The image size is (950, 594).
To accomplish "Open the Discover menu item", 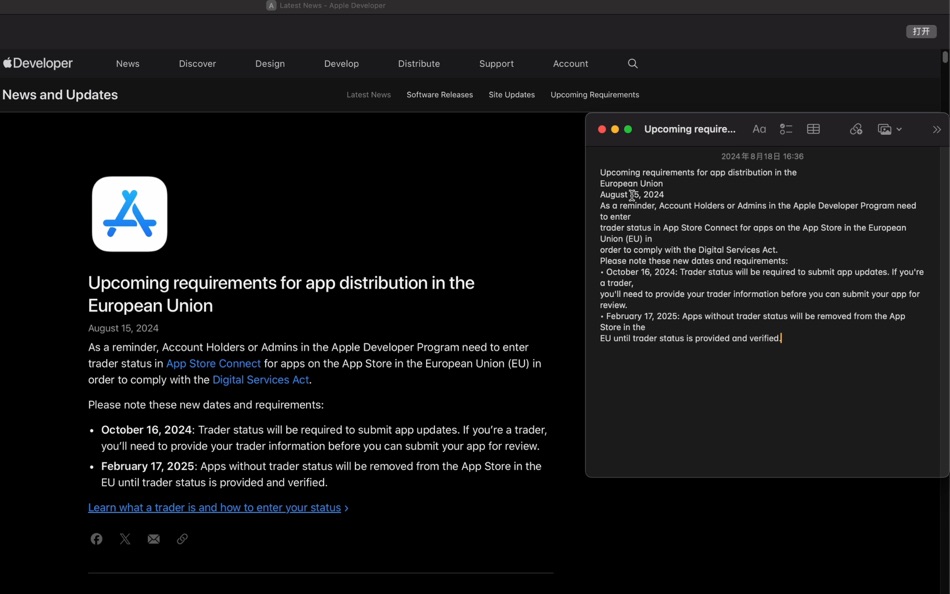I will tap(198, 64).
